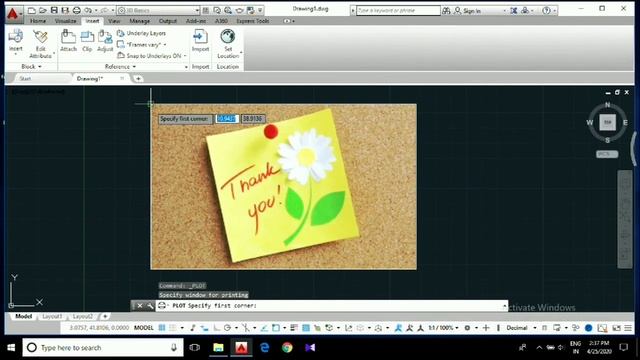The image size is (640, 360).
Task: Open the workspace selector dropdown in title bar
Action: [x=158, y=10]
